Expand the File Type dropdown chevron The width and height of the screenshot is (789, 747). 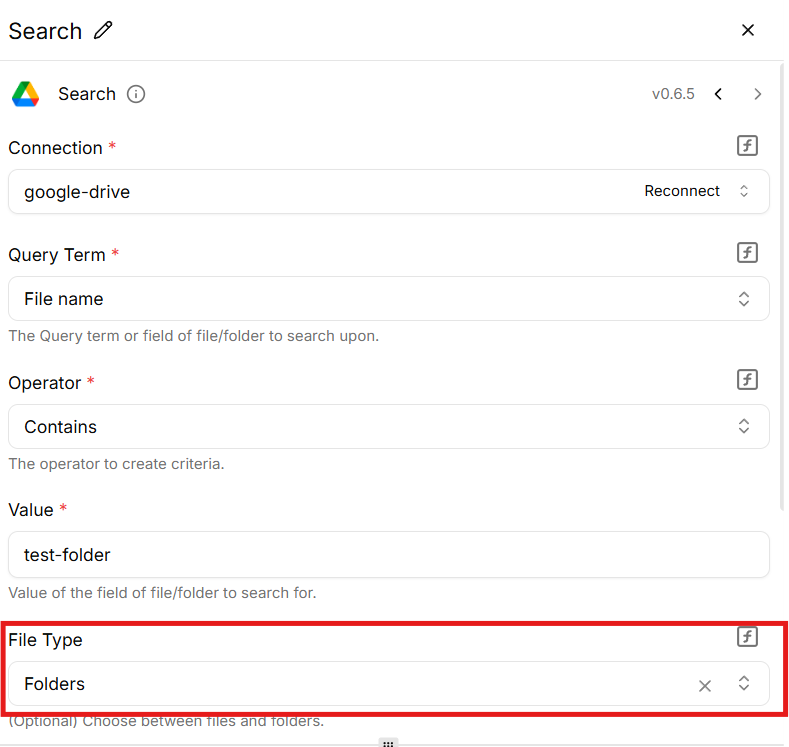coord(743,684)
